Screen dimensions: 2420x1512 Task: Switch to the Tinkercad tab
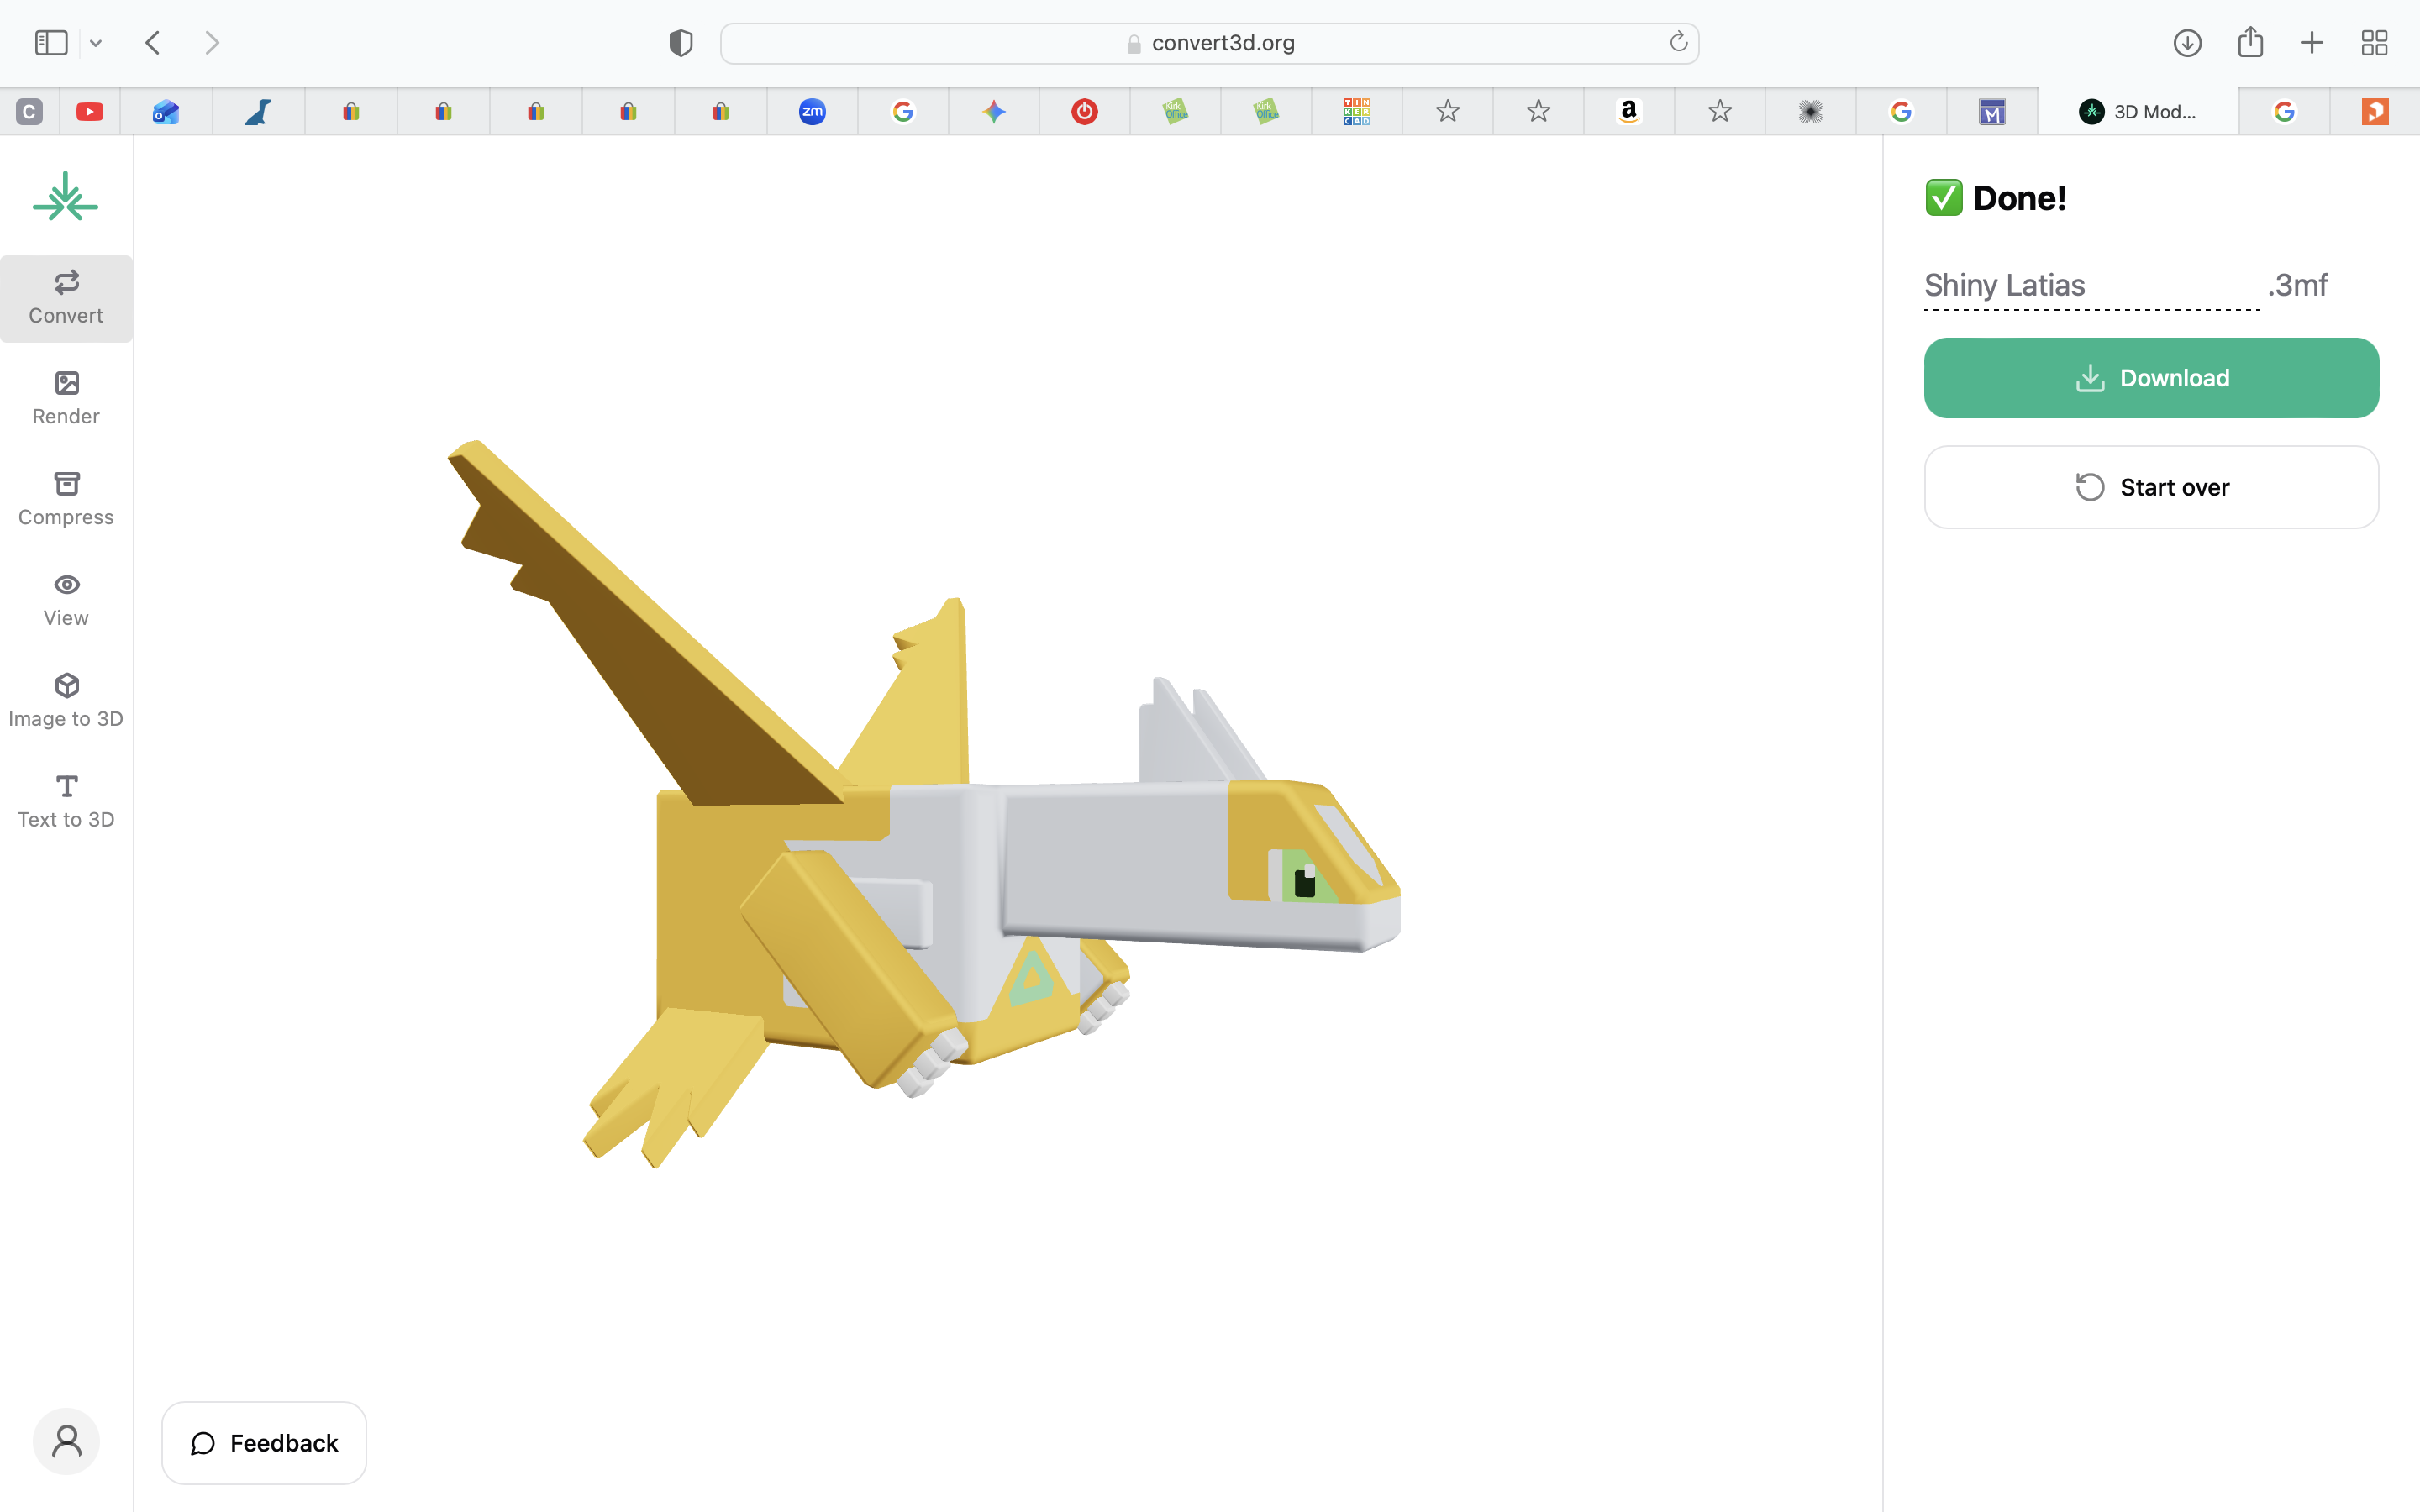pos(1357,111)
